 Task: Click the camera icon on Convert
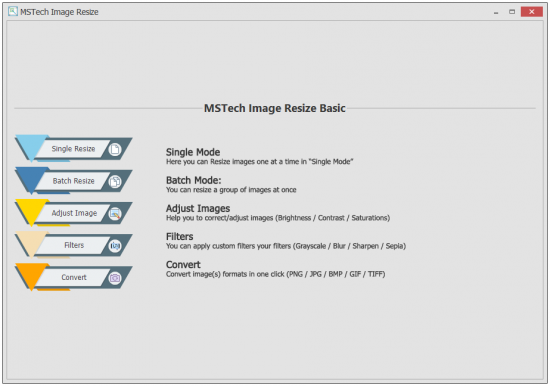tap(115, 278)
